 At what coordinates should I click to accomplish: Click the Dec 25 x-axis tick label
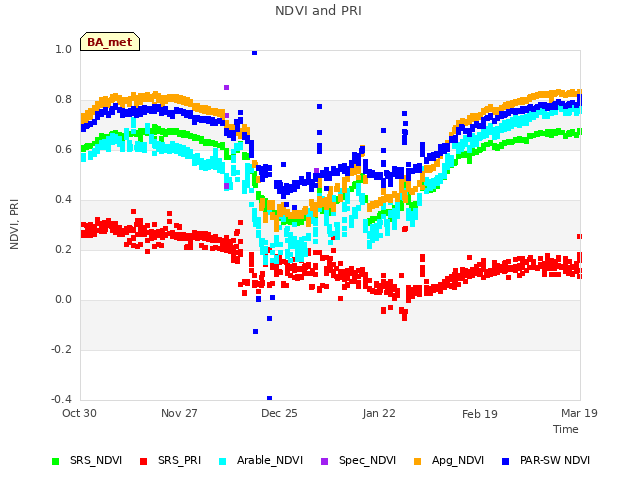[279, 413]
